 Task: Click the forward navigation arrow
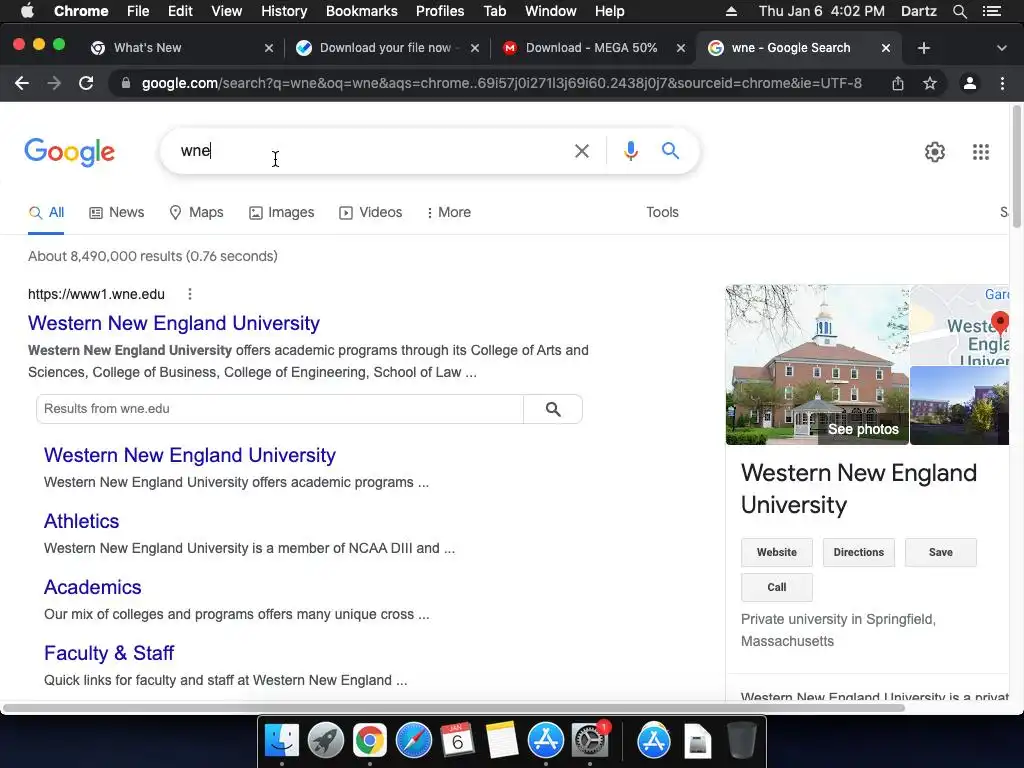click(x=54, y=83)
